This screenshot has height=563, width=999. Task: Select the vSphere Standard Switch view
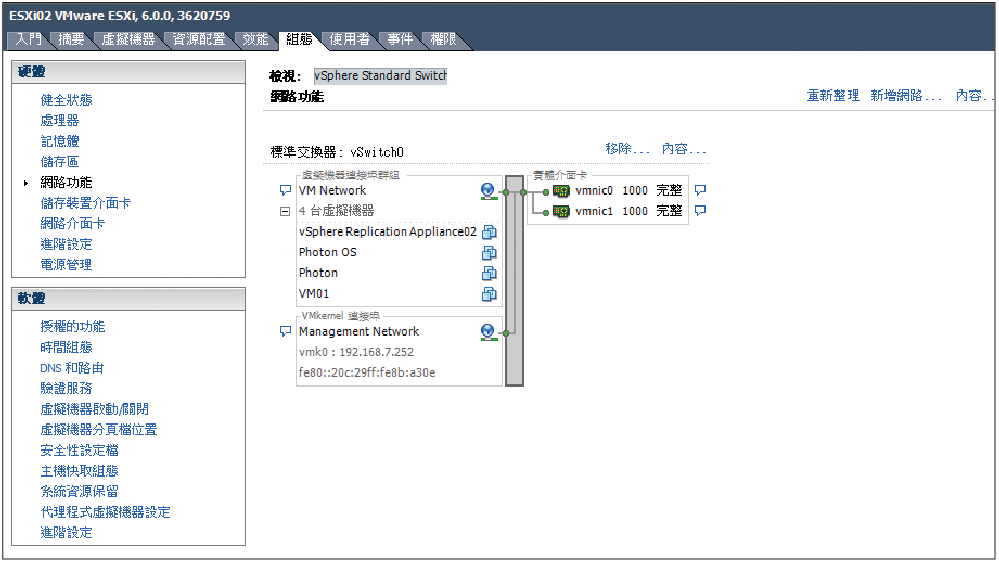point(380,76)
